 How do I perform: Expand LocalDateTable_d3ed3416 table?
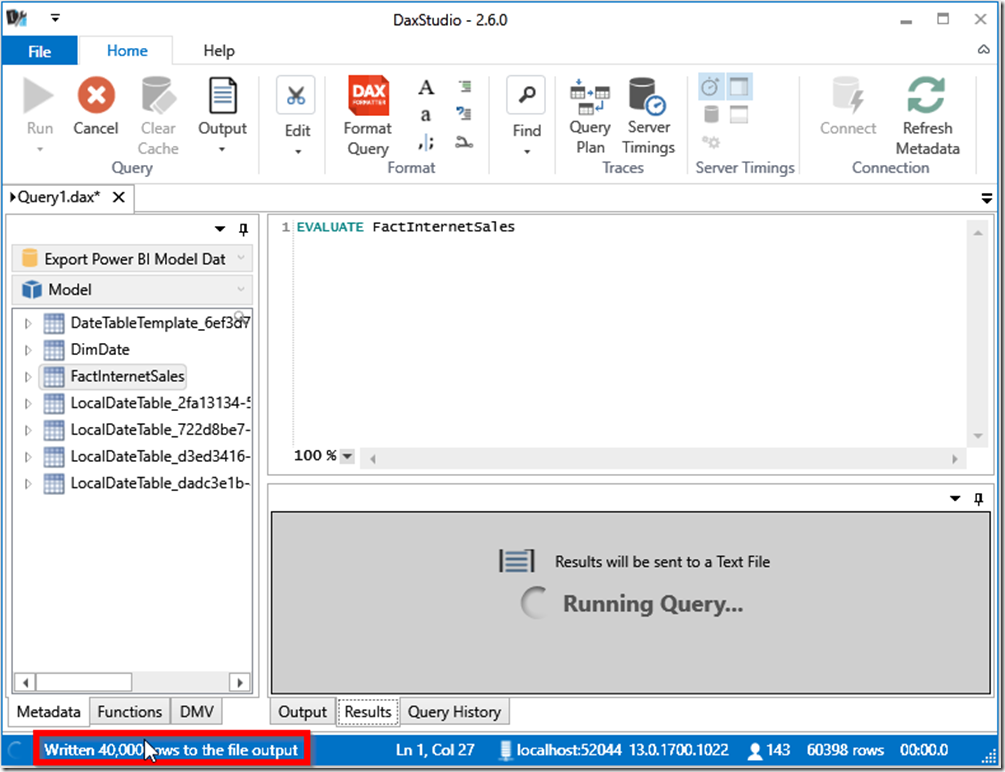point(28,457)
